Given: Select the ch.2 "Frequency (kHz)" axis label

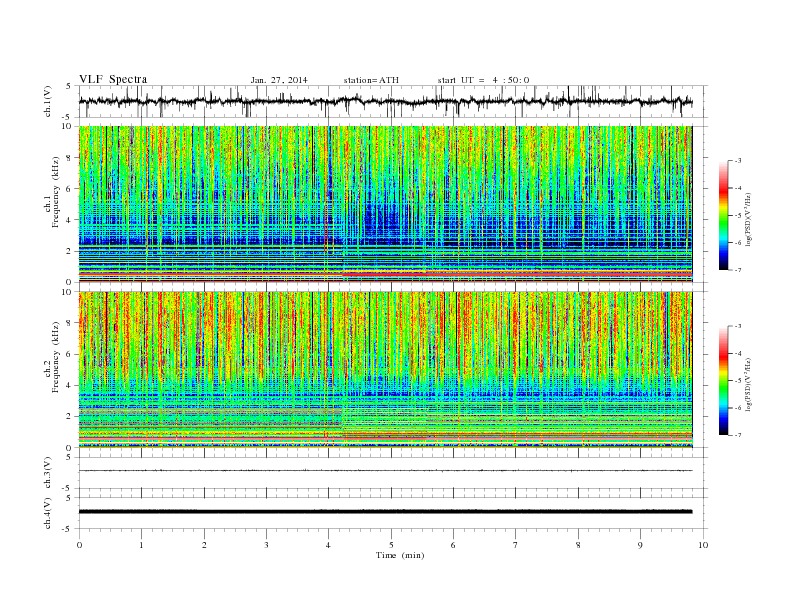Looking at the screenshot, I should pyautogui.click(x=56, y=358).
